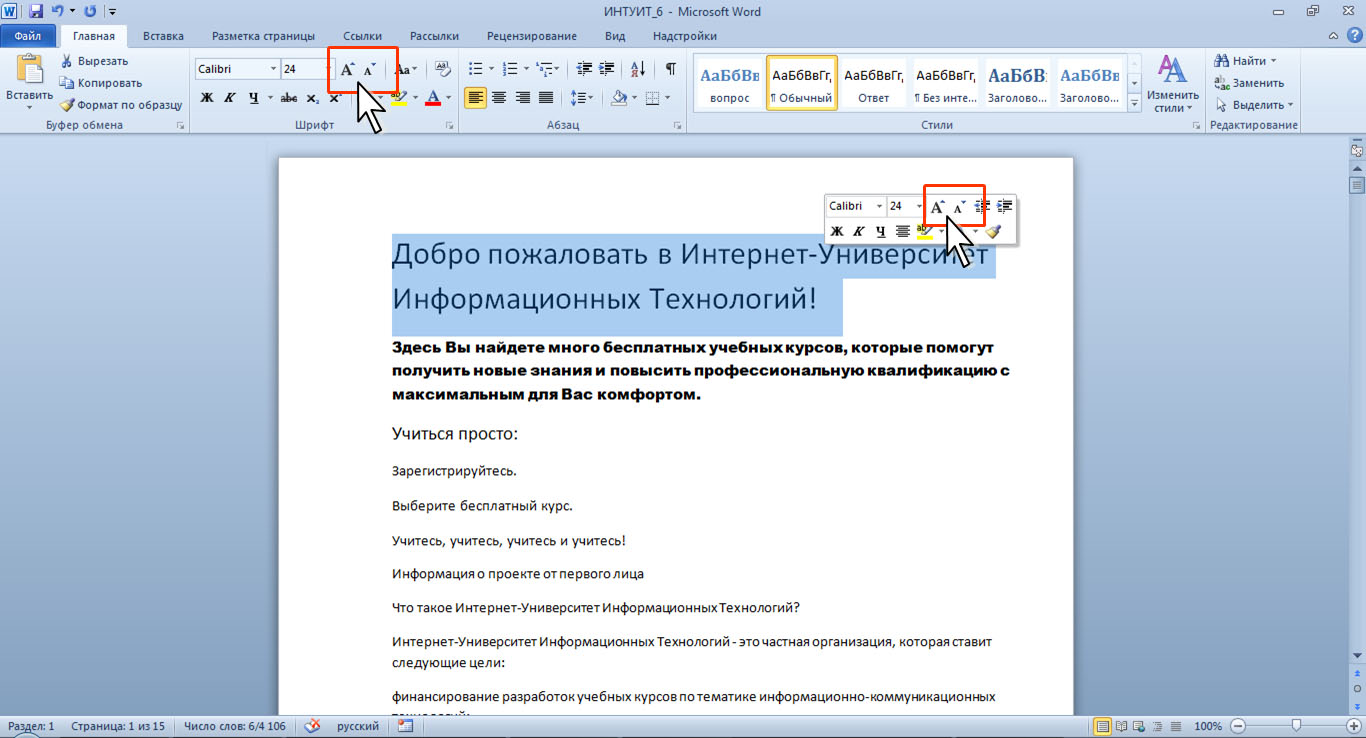The image size is (1366, 738).
Task: Switch to Print Layout view
Action: [1103, 726]
